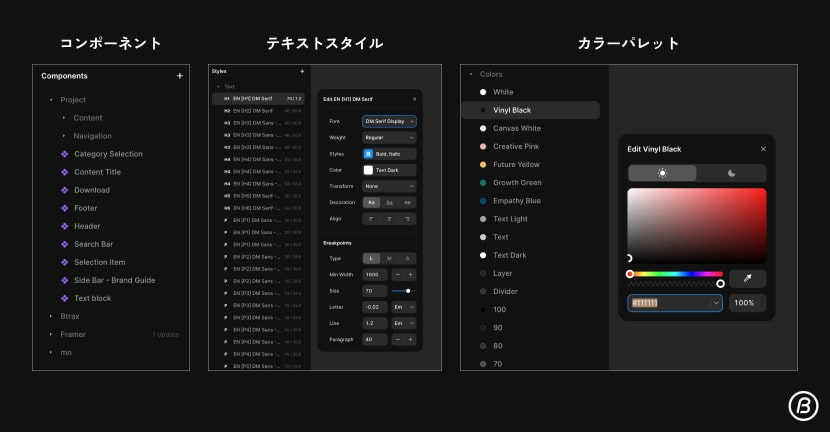The image size is (830, 432).
Task: Click the 100% opacity field
Action: (747, 303)
